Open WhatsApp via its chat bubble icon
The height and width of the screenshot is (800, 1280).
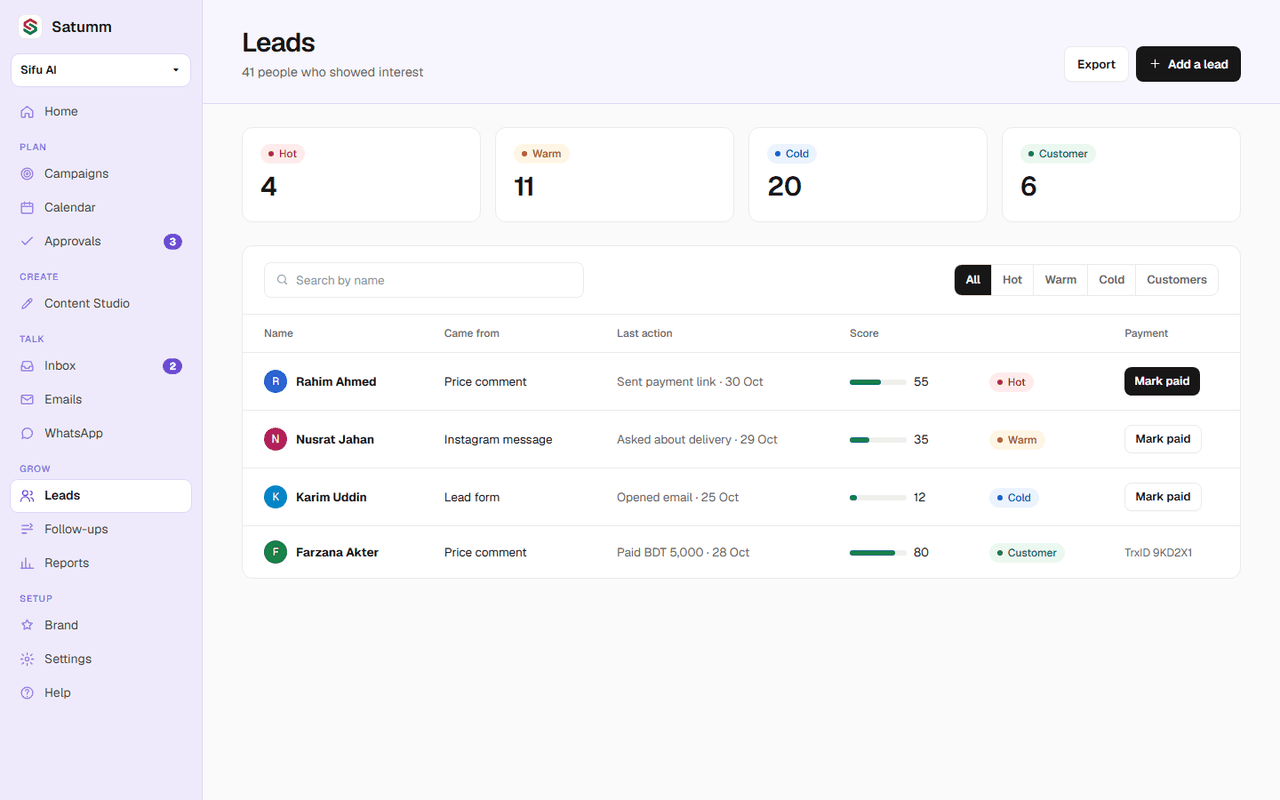tap(27, 434)
